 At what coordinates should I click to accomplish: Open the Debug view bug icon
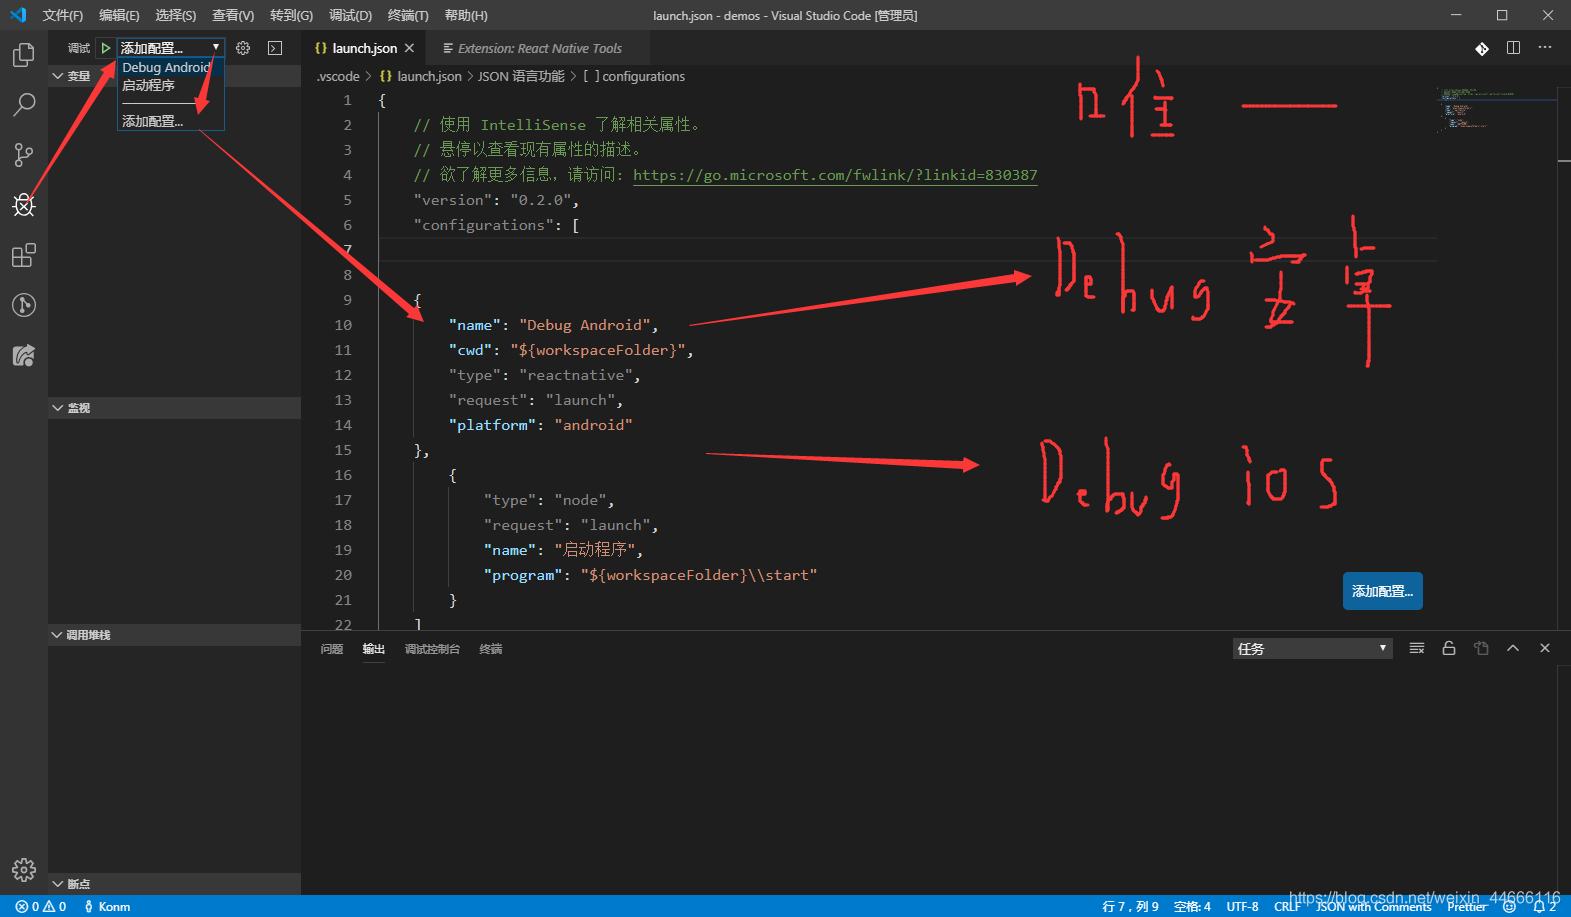(x=24, y=205)
